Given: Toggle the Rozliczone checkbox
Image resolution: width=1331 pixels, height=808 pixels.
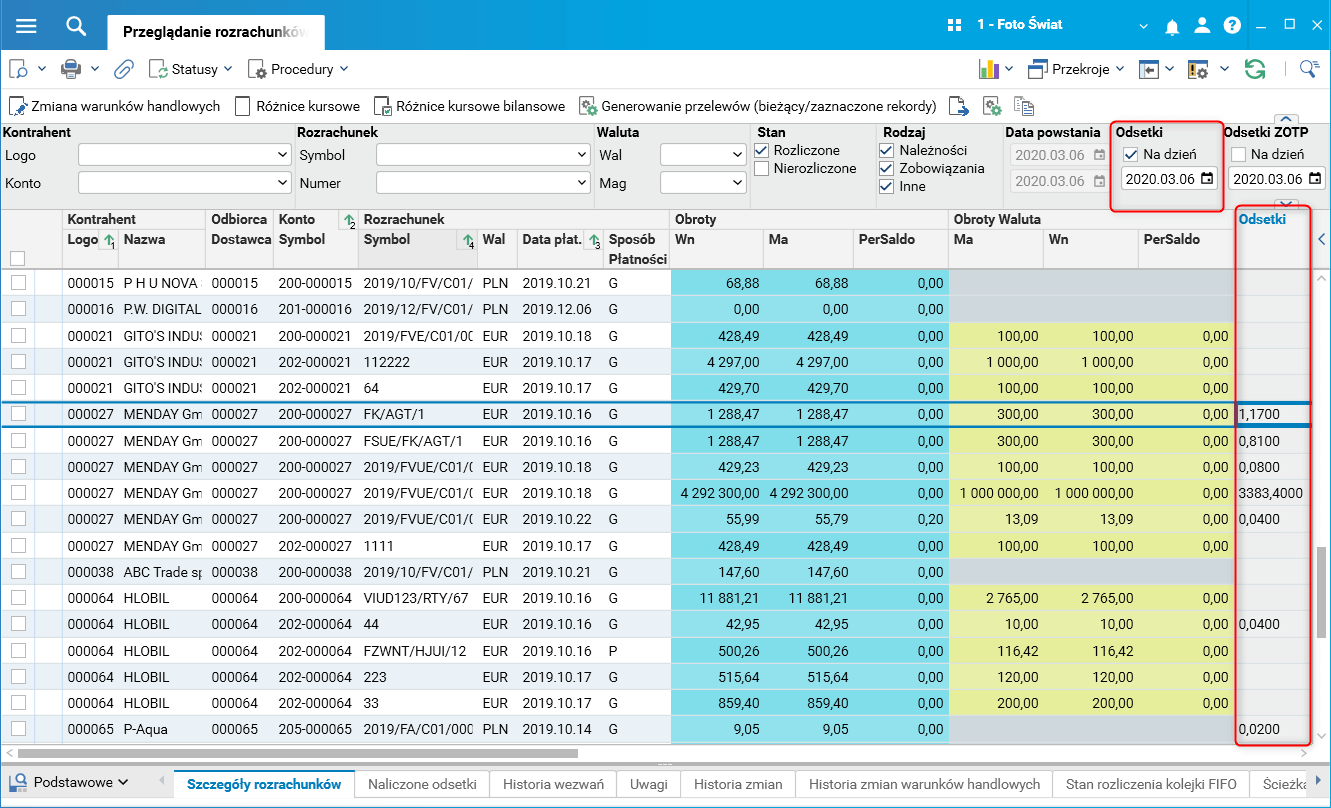Looking at the screenshot, I should click(x=763, y=151).
